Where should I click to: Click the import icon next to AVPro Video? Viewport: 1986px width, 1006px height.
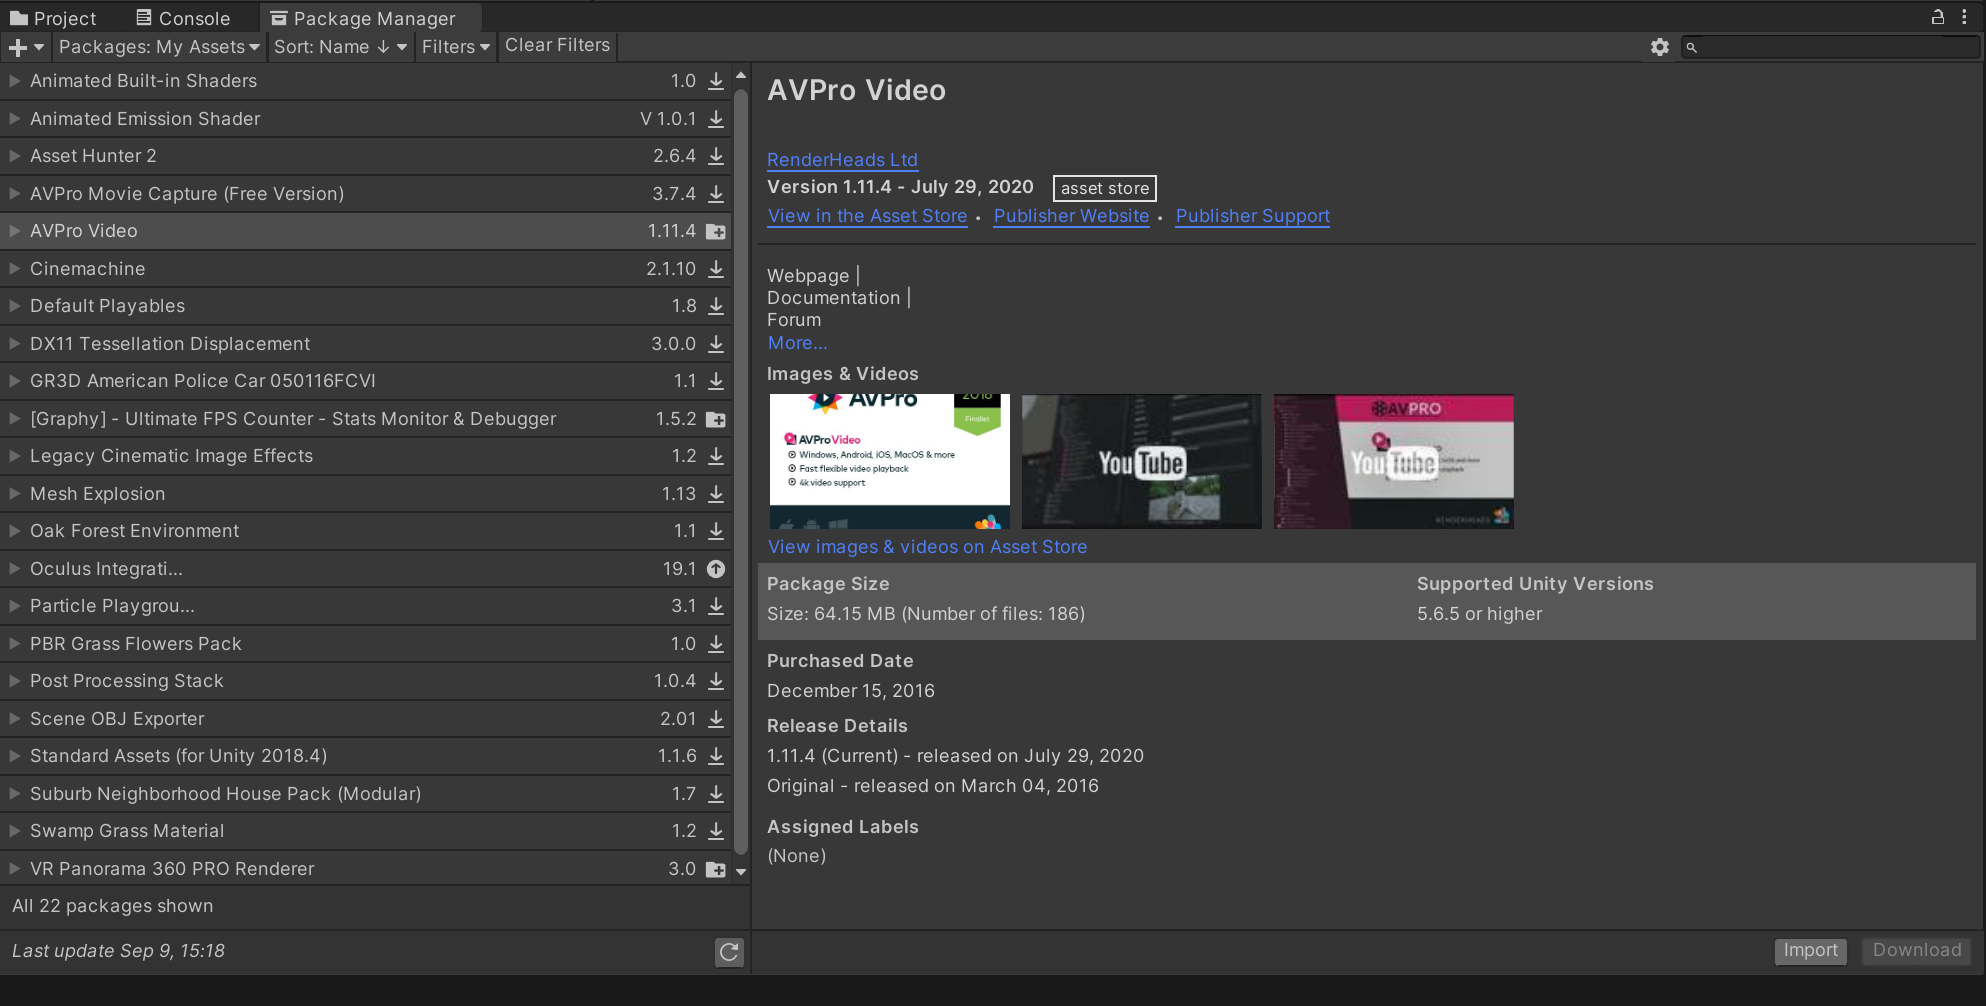click(x=716, y=232)
